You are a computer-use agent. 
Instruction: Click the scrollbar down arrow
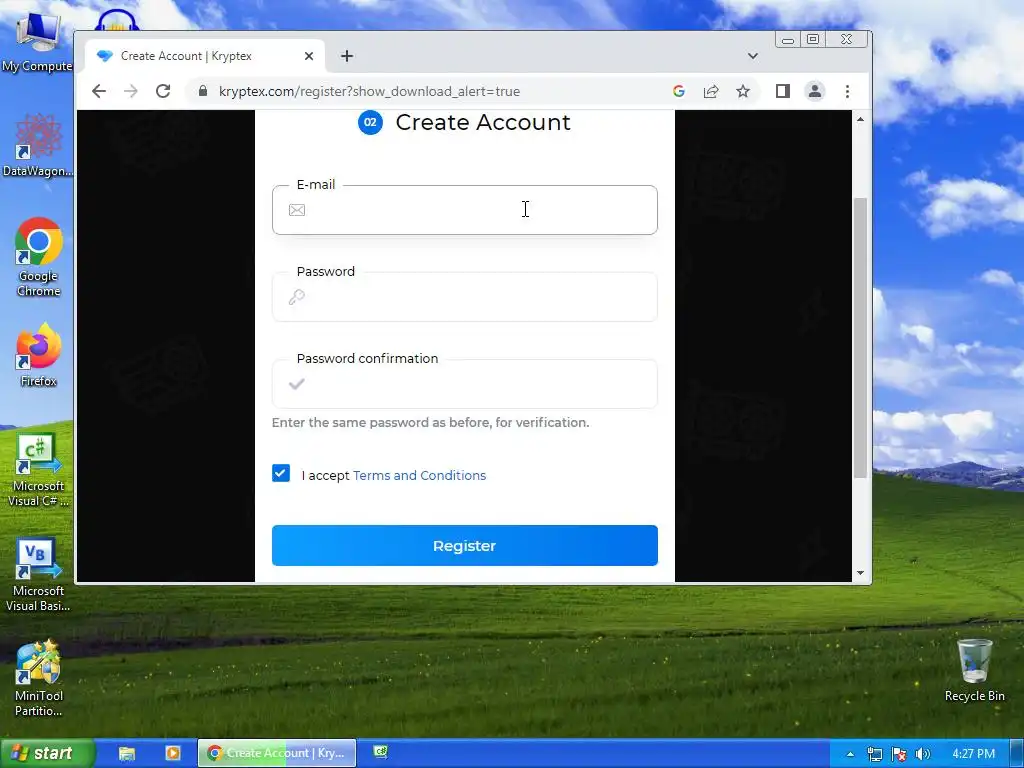point(860,573)
